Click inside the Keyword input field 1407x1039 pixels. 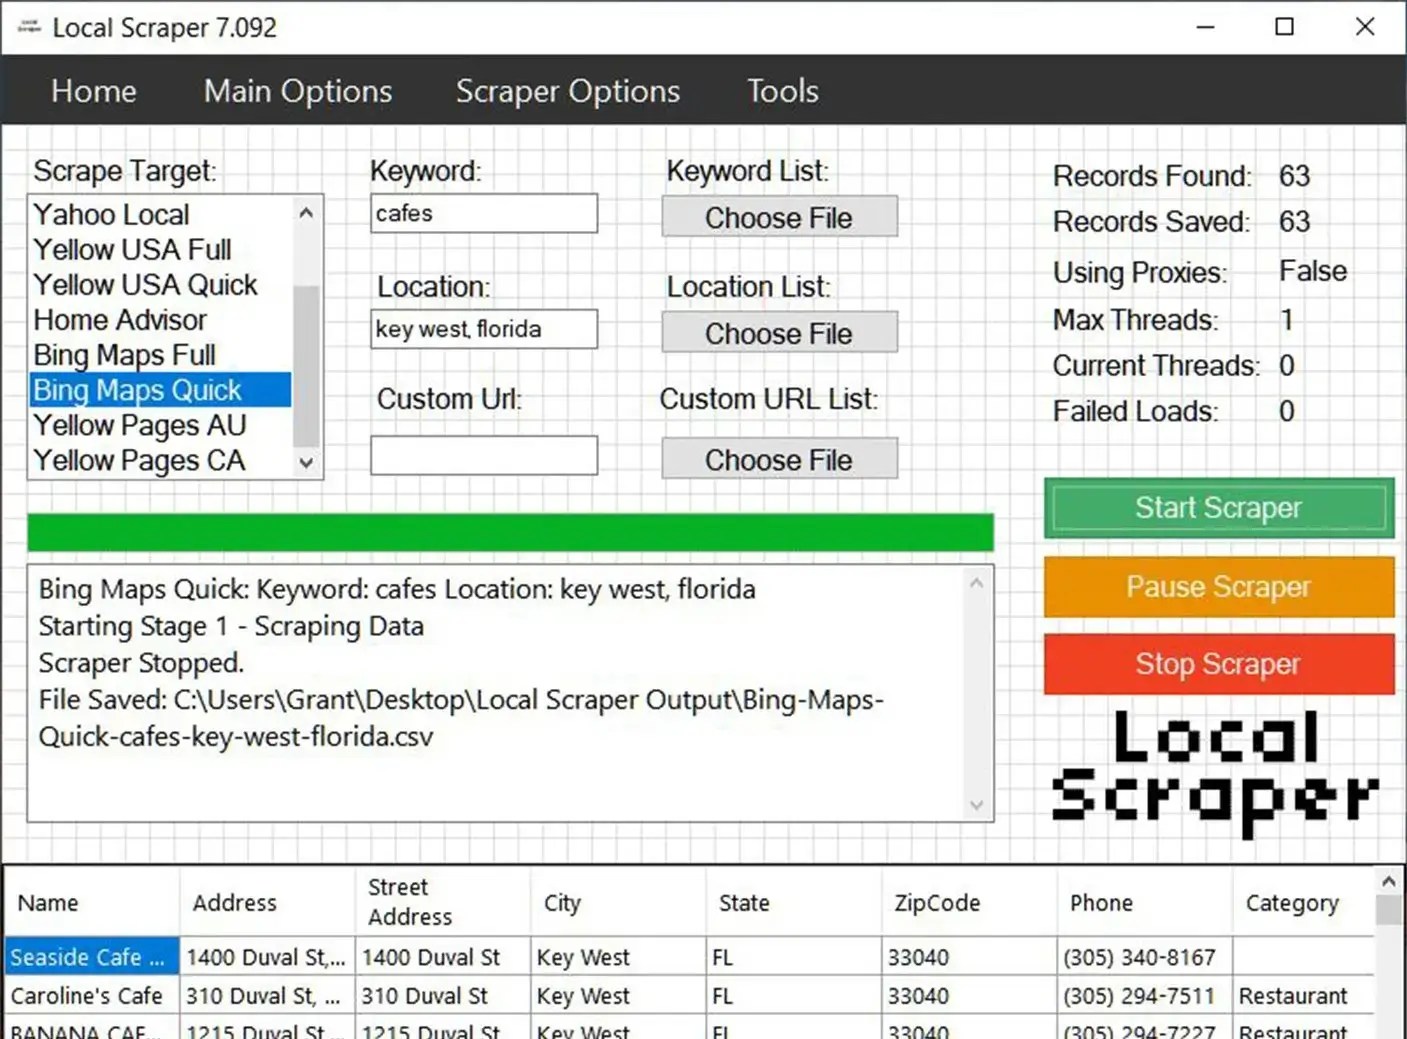(x=483, y=212)
